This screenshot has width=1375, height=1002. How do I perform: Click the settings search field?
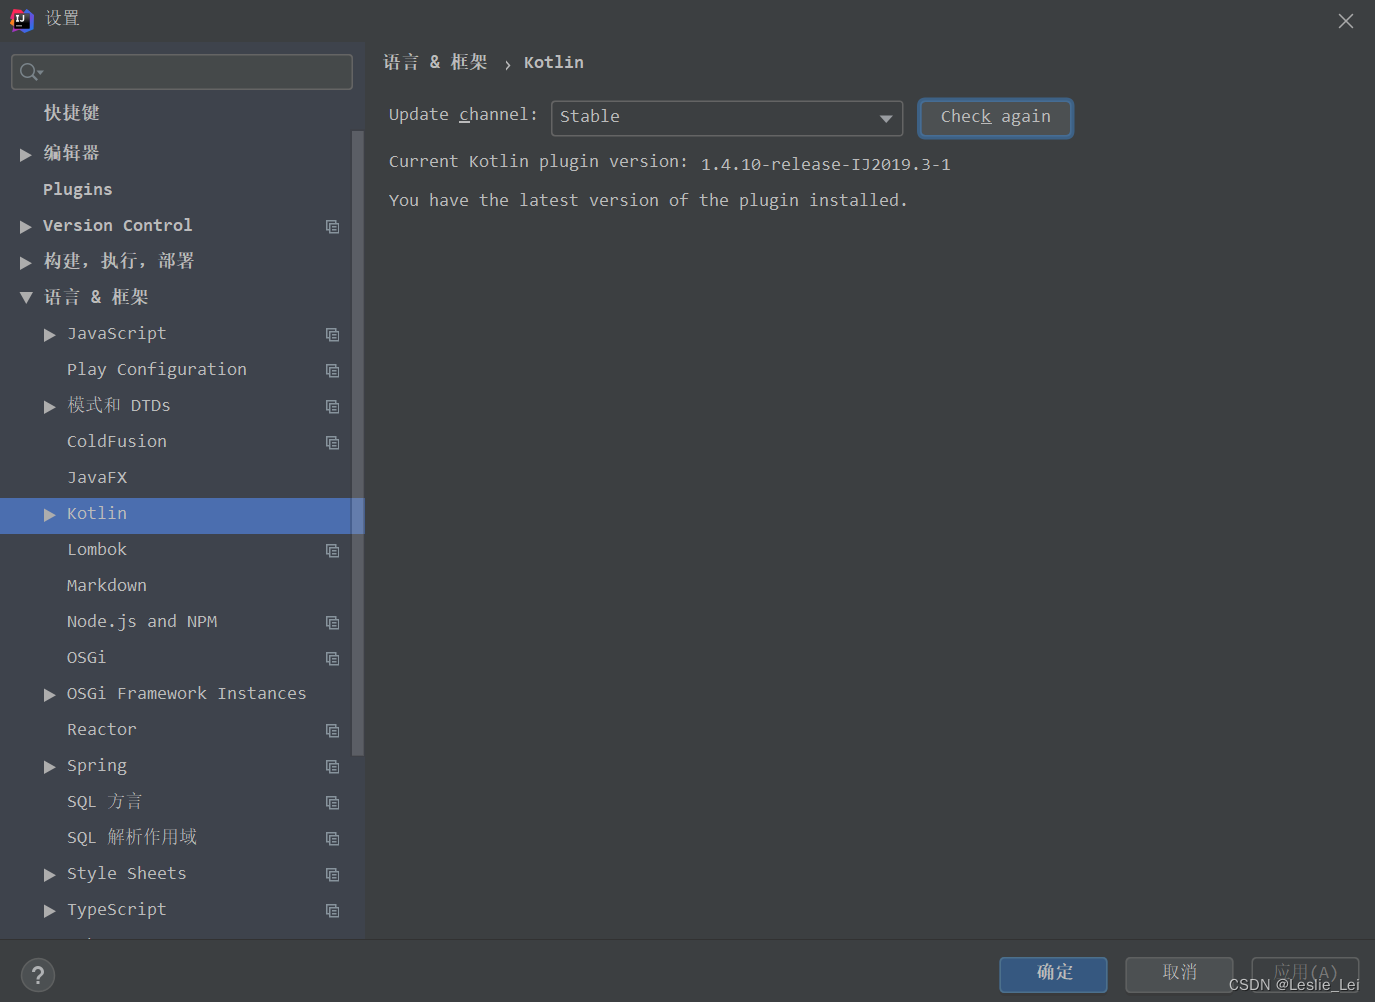point(182,72)
